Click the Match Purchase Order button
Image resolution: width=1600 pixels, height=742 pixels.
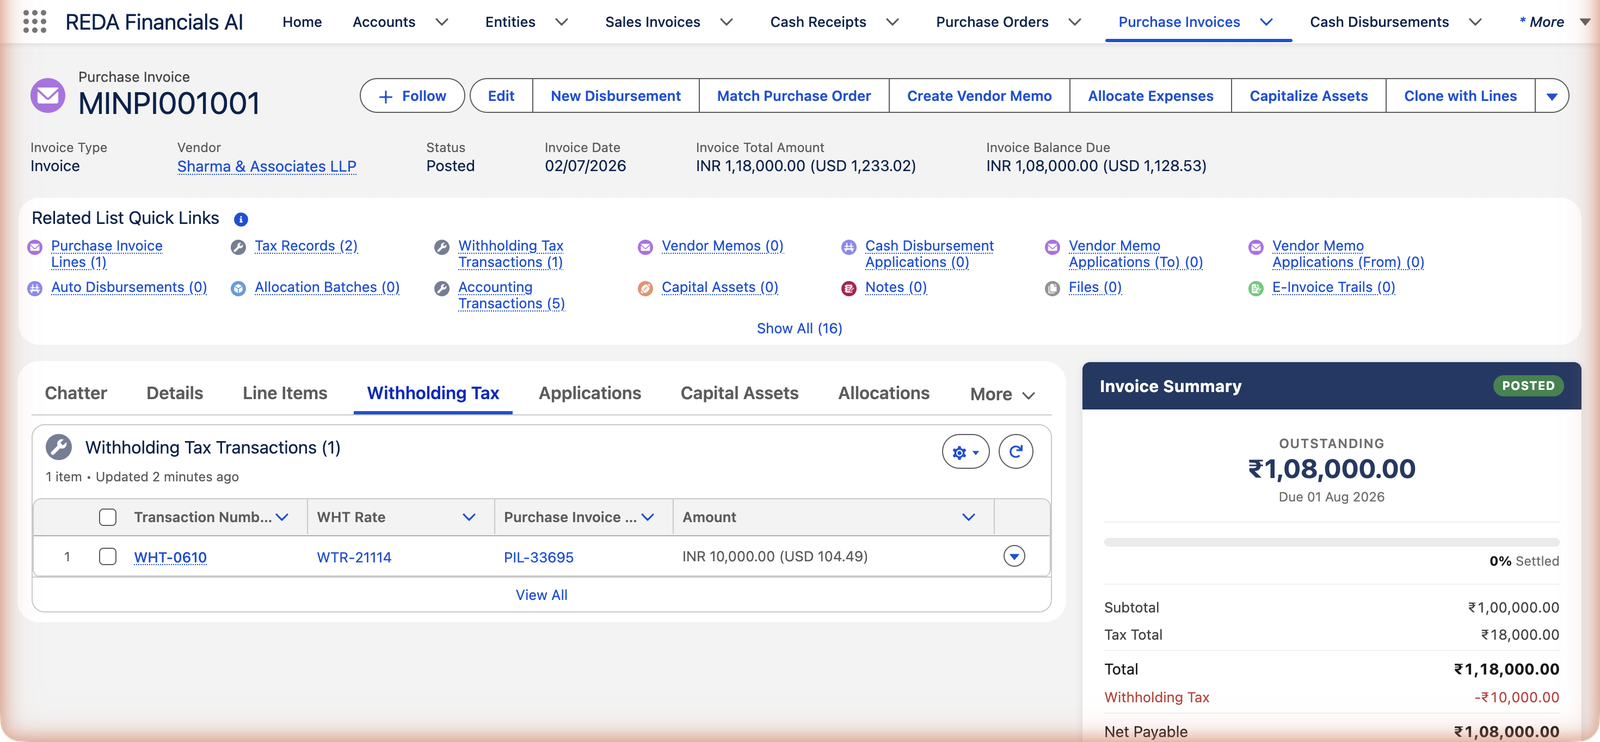tap(794, 96)
